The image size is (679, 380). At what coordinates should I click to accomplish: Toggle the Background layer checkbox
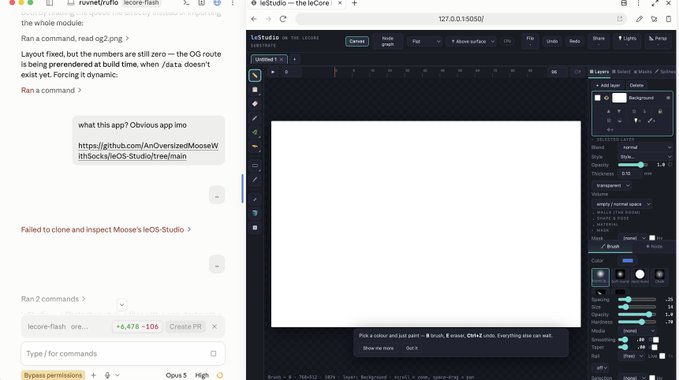click(x=598, y=98)
